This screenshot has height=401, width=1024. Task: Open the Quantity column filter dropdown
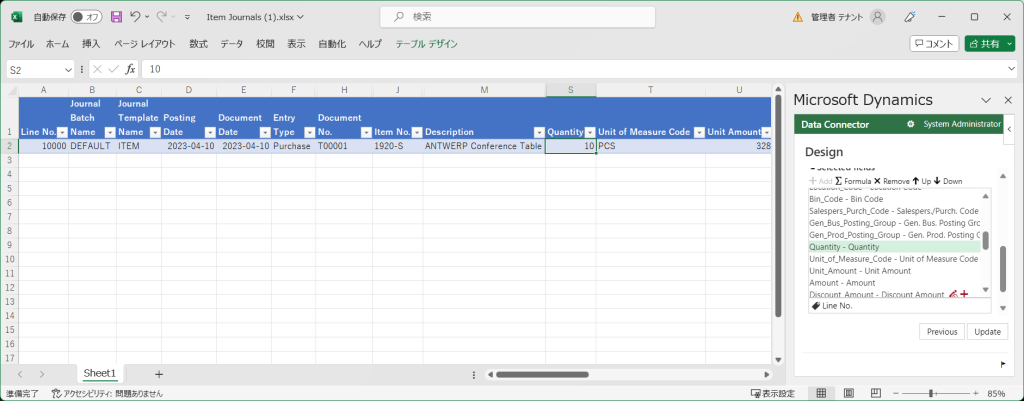point(590,132)
